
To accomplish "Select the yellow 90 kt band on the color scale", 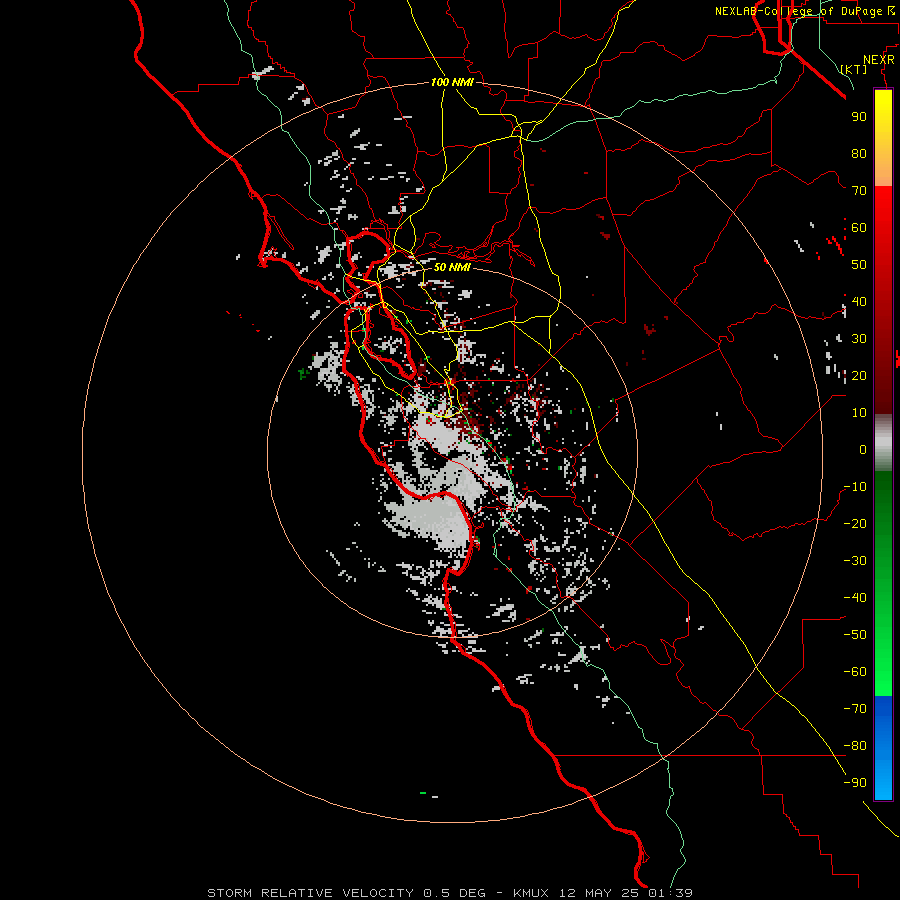I will (x=883, y=117).
